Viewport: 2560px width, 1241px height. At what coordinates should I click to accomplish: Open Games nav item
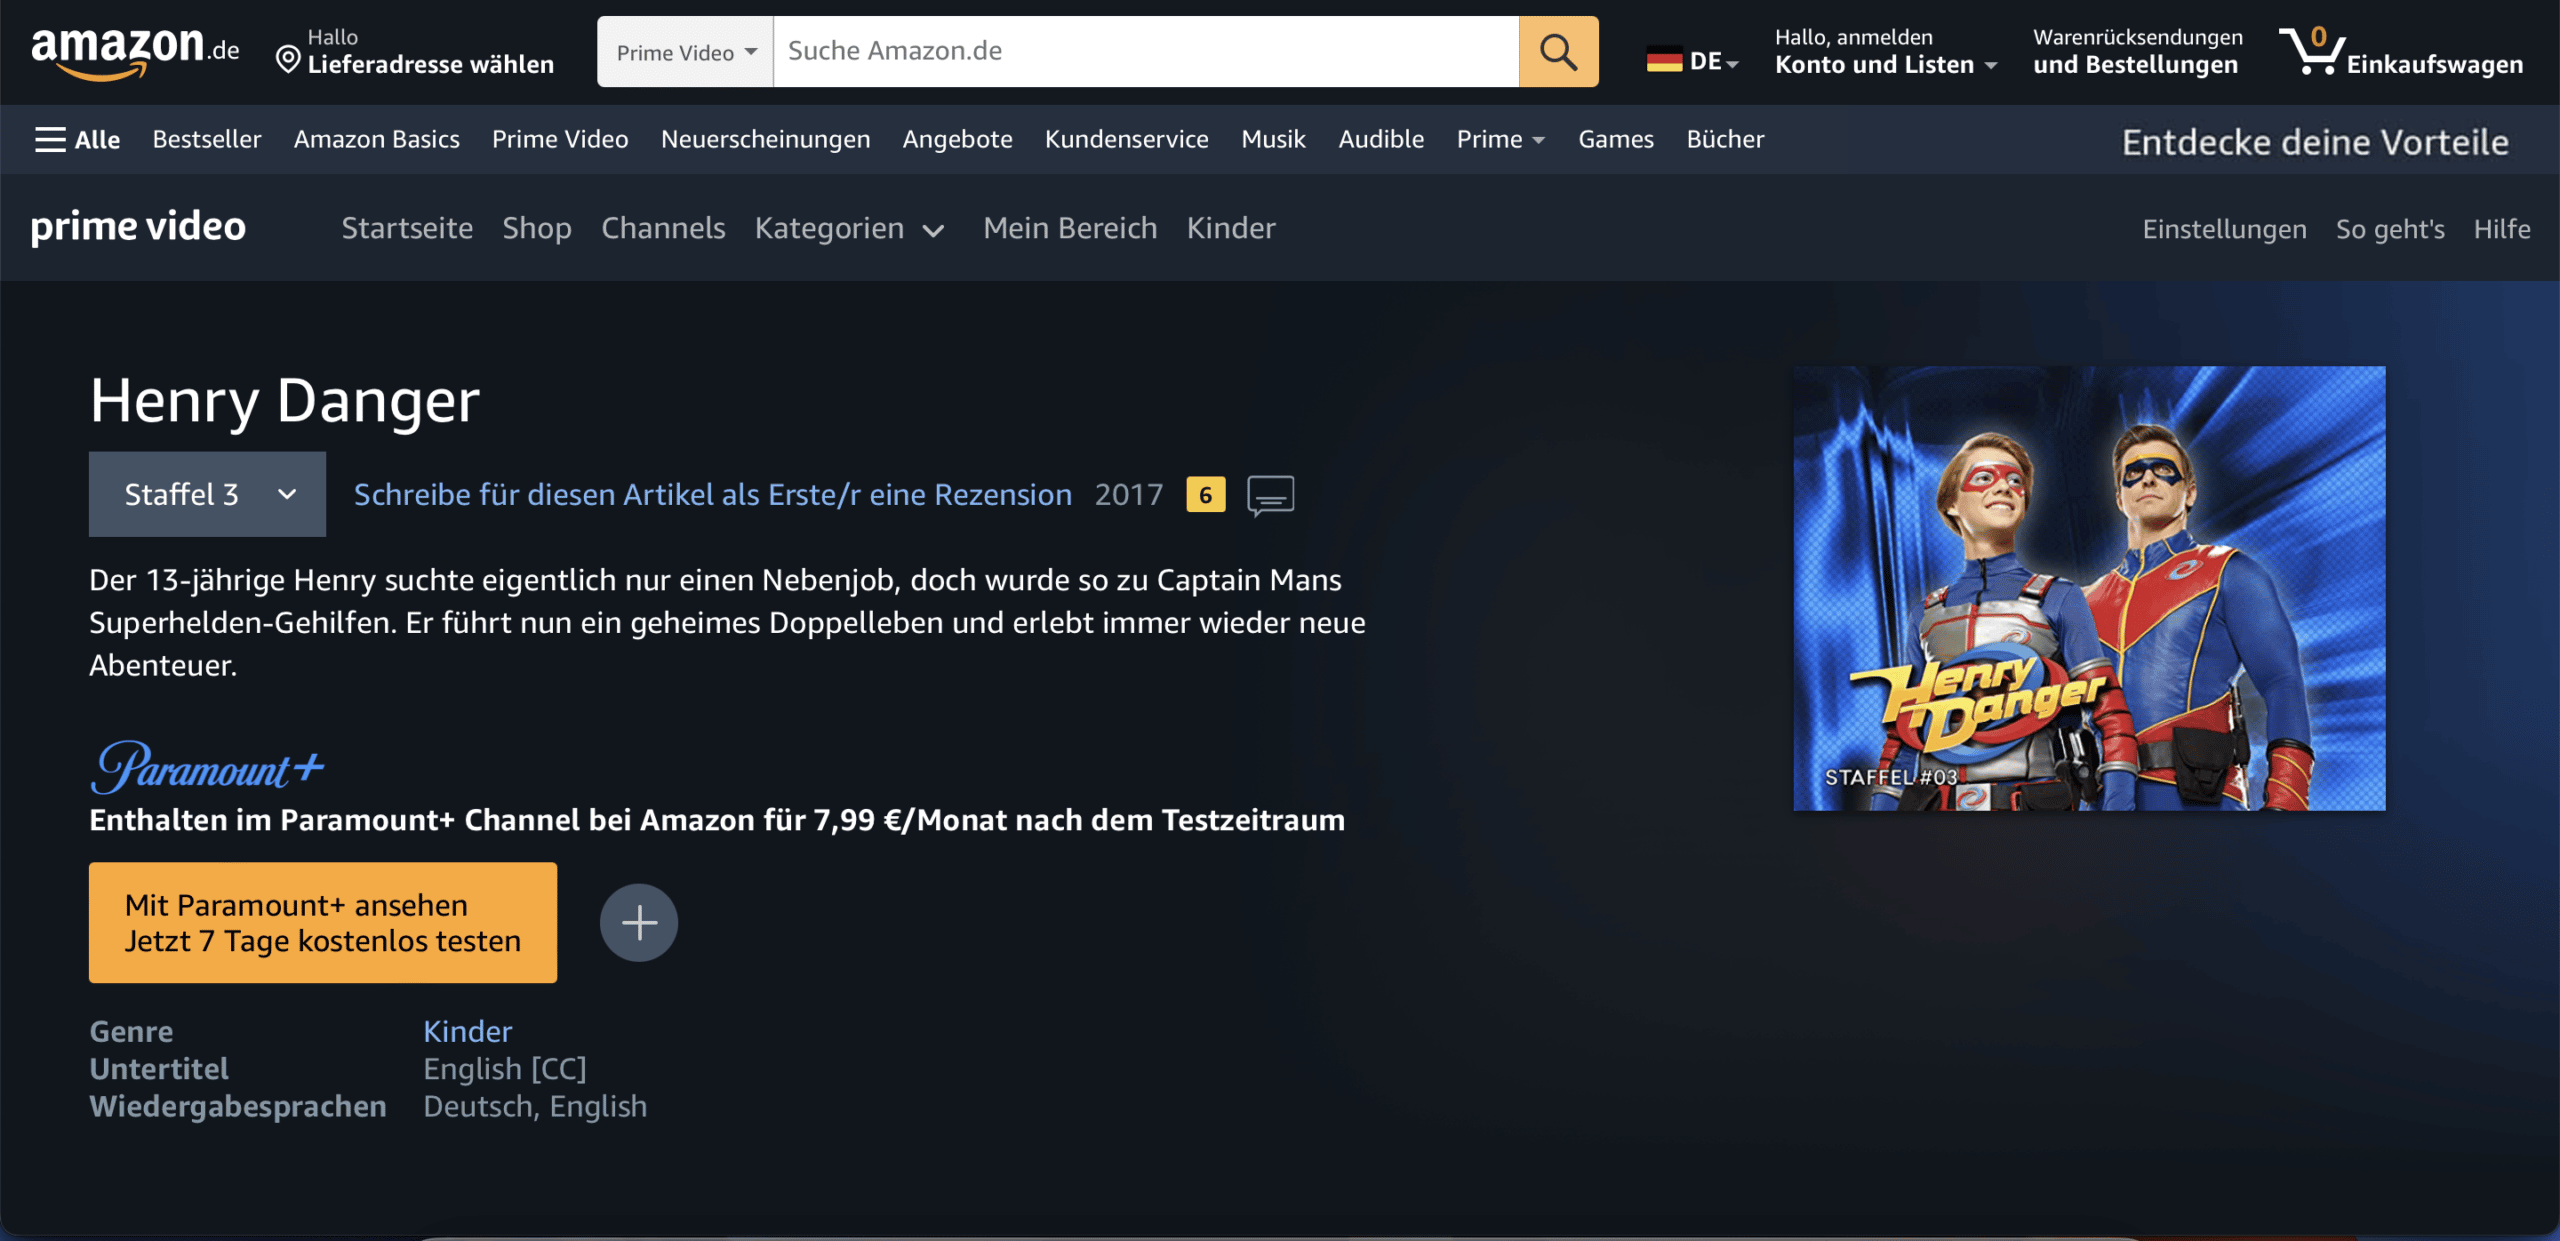[1616, 139]
